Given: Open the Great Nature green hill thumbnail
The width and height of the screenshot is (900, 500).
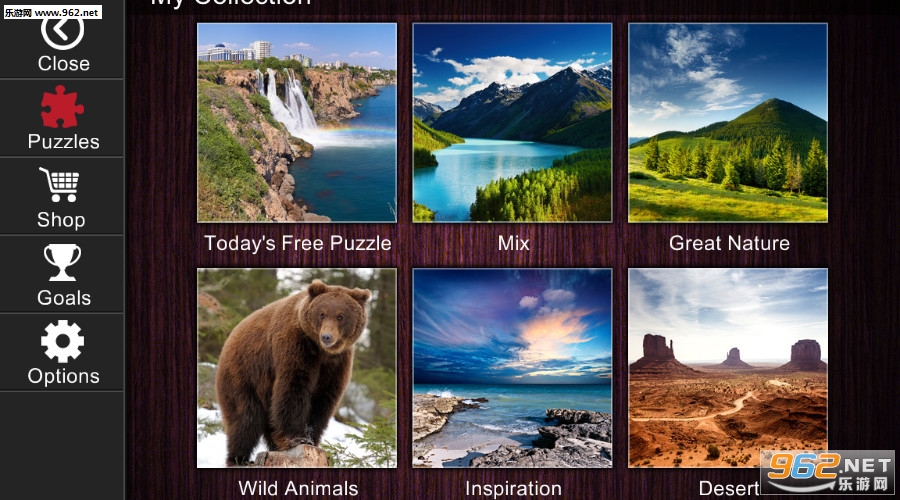Looking at the screenshot, I should point(728,122).
